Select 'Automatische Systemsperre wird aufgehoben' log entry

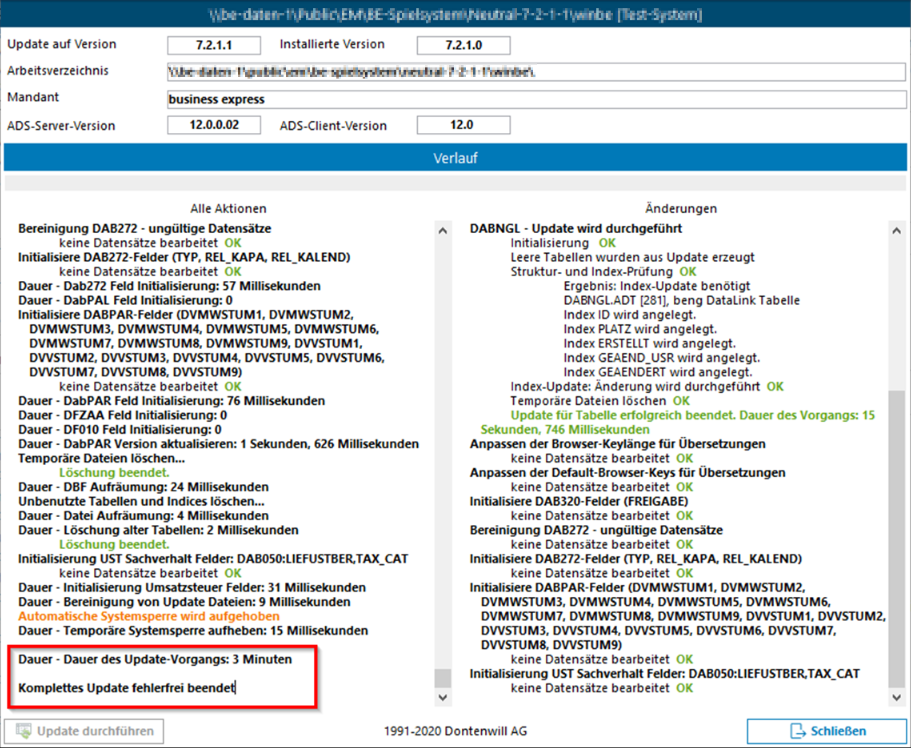[x=148, y=617]
